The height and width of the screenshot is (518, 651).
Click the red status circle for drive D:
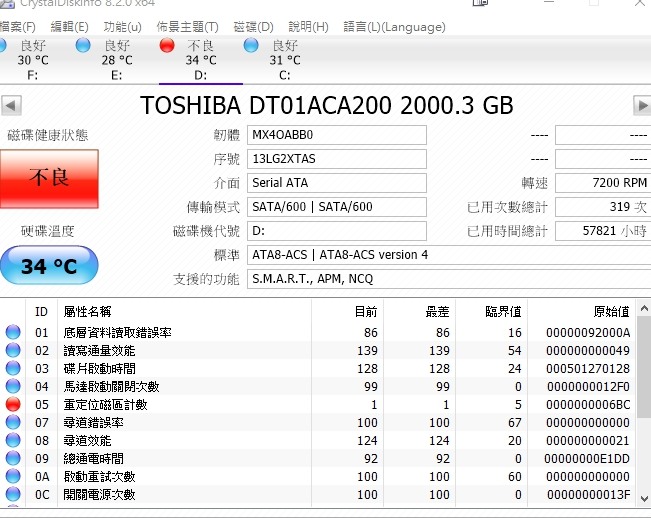pos(167,45)
